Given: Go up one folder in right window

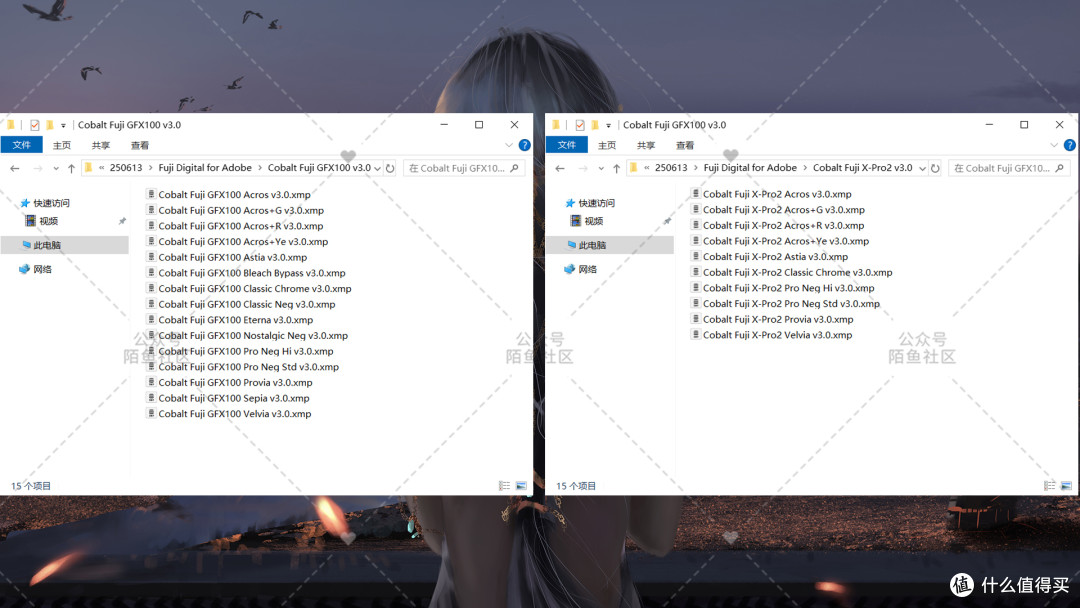Looking at the screenshot, I should [x=616, y=168].
